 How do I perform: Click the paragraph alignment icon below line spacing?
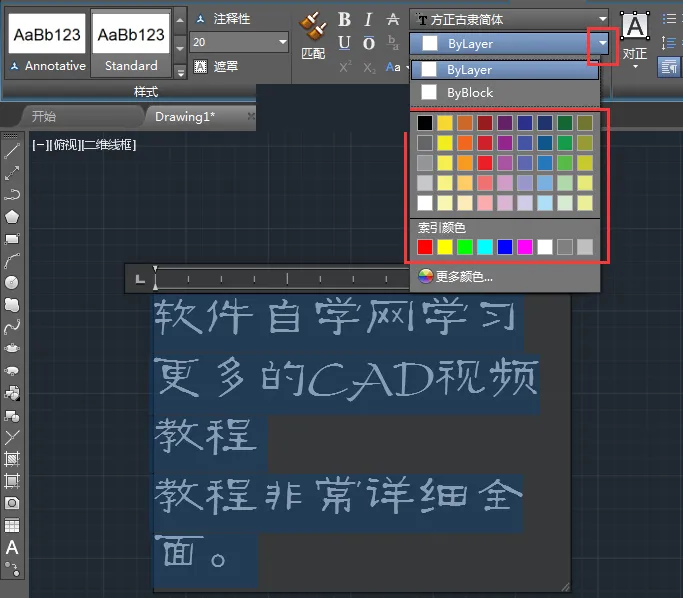pyautogui.click(x=669, y=67)
